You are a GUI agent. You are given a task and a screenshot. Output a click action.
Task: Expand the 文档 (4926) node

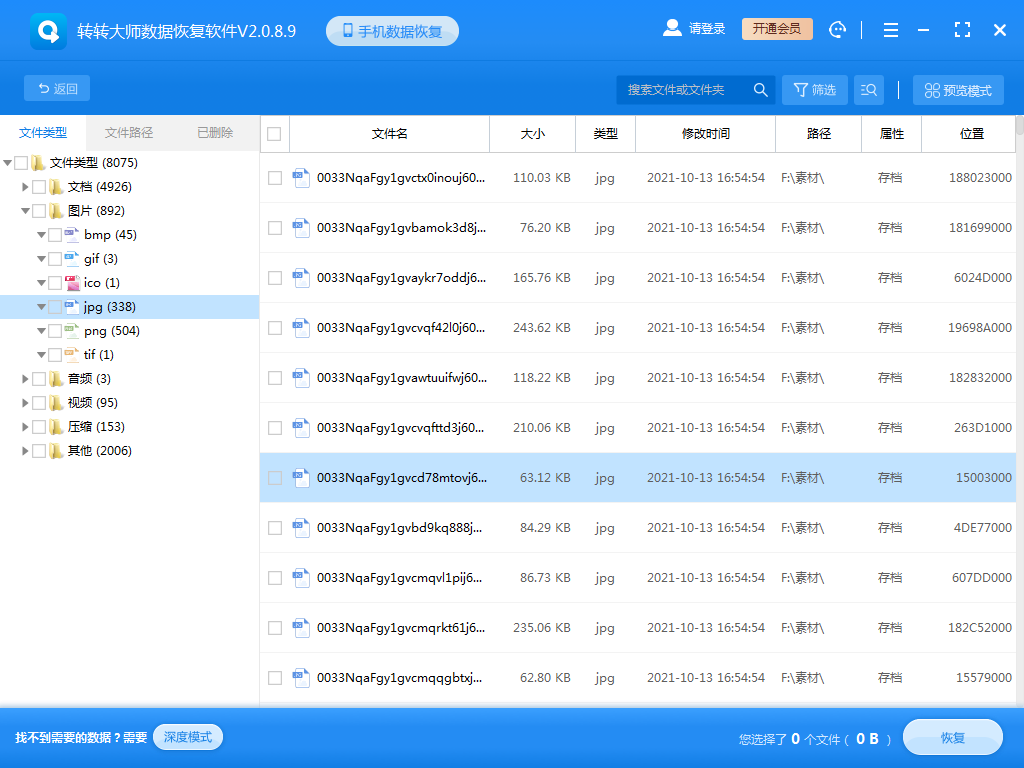pos(25,187)
